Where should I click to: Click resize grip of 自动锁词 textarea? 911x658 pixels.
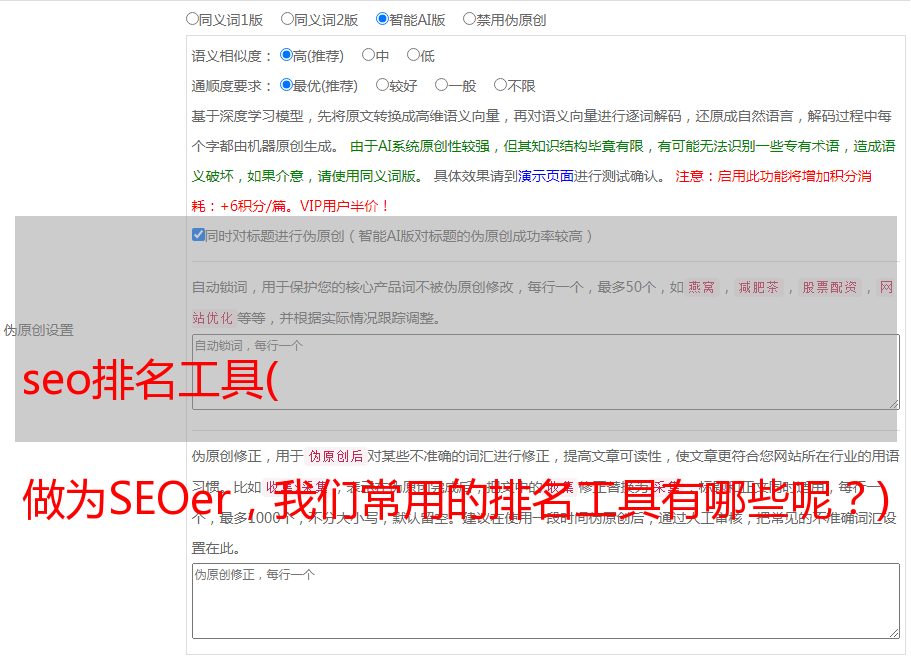[x=894, y=404]
